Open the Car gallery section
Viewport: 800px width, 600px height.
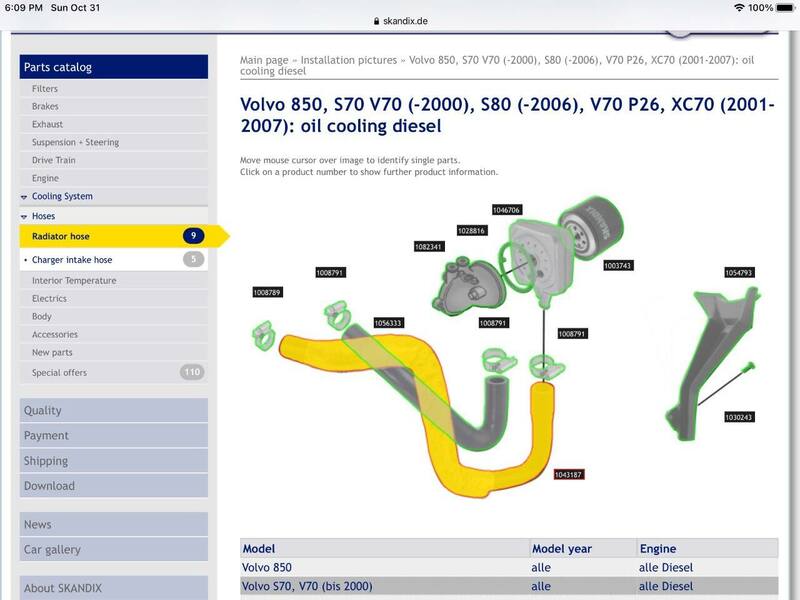pos(114,549)
